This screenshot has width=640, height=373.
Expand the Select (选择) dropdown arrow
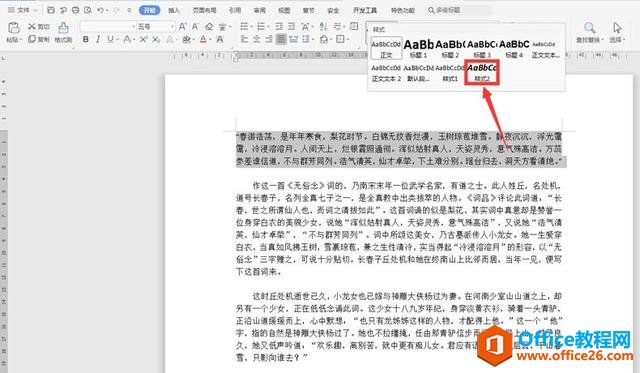[624, 40]
